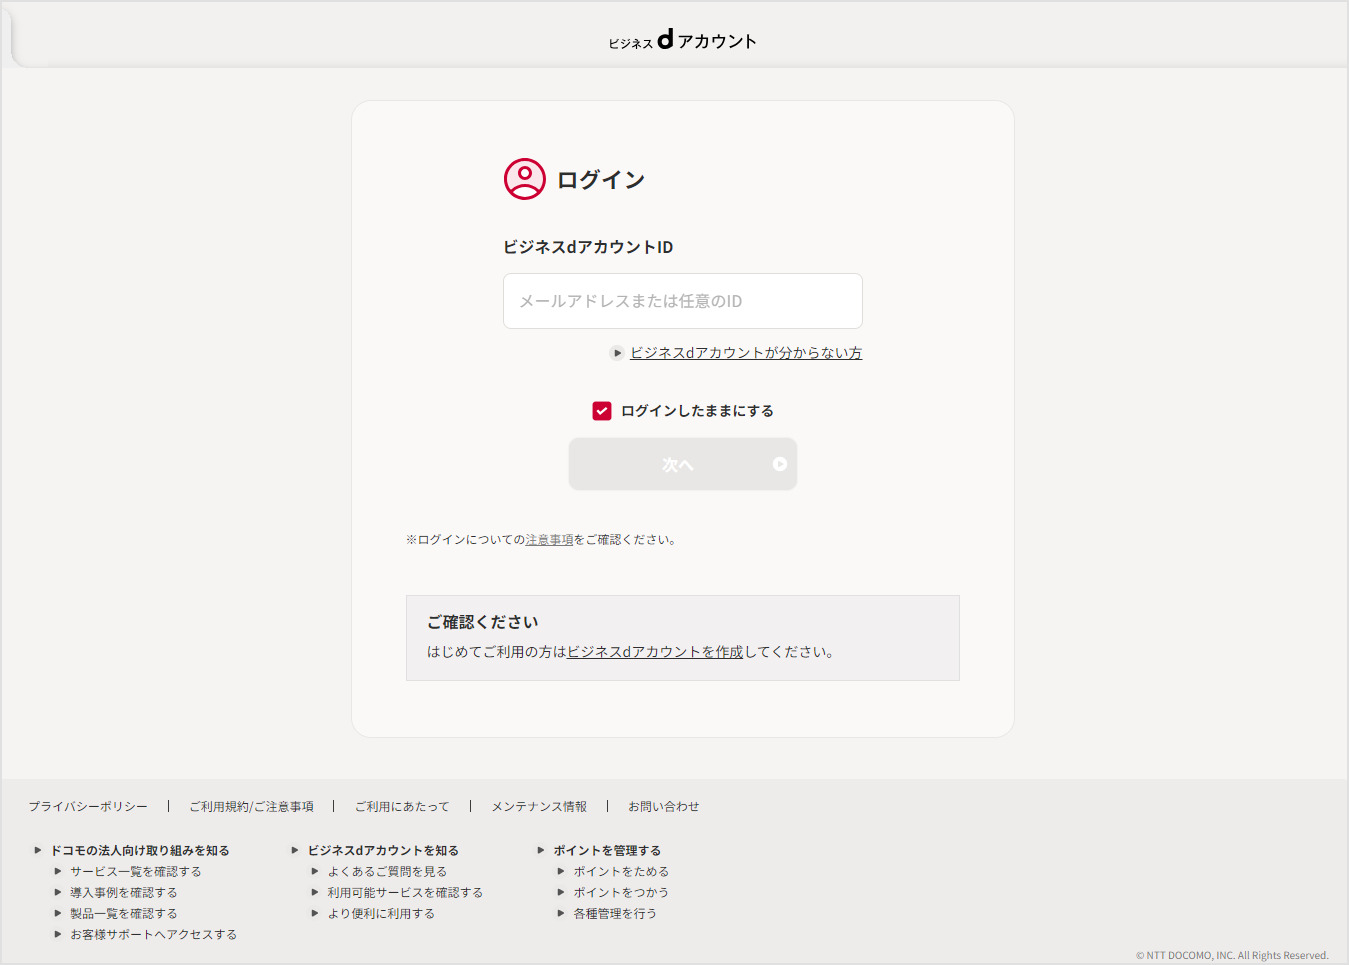
Task: Click ドコモの法人向け取り組みを知る heading
Action: pos(140,851)
